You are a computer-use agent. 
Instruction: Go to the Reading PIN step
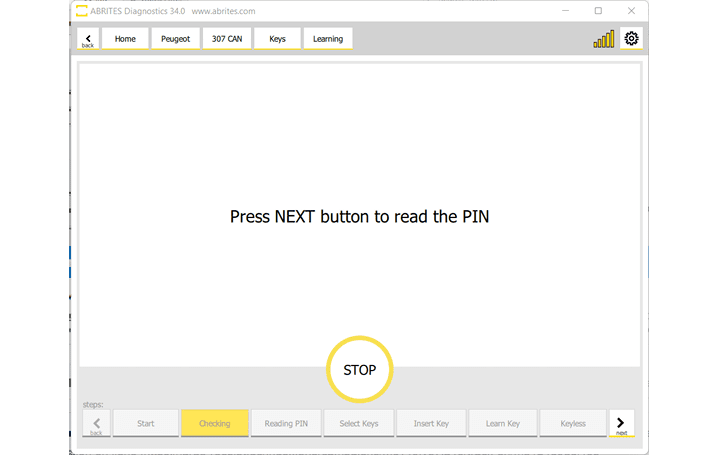click(x=286, y=423)
